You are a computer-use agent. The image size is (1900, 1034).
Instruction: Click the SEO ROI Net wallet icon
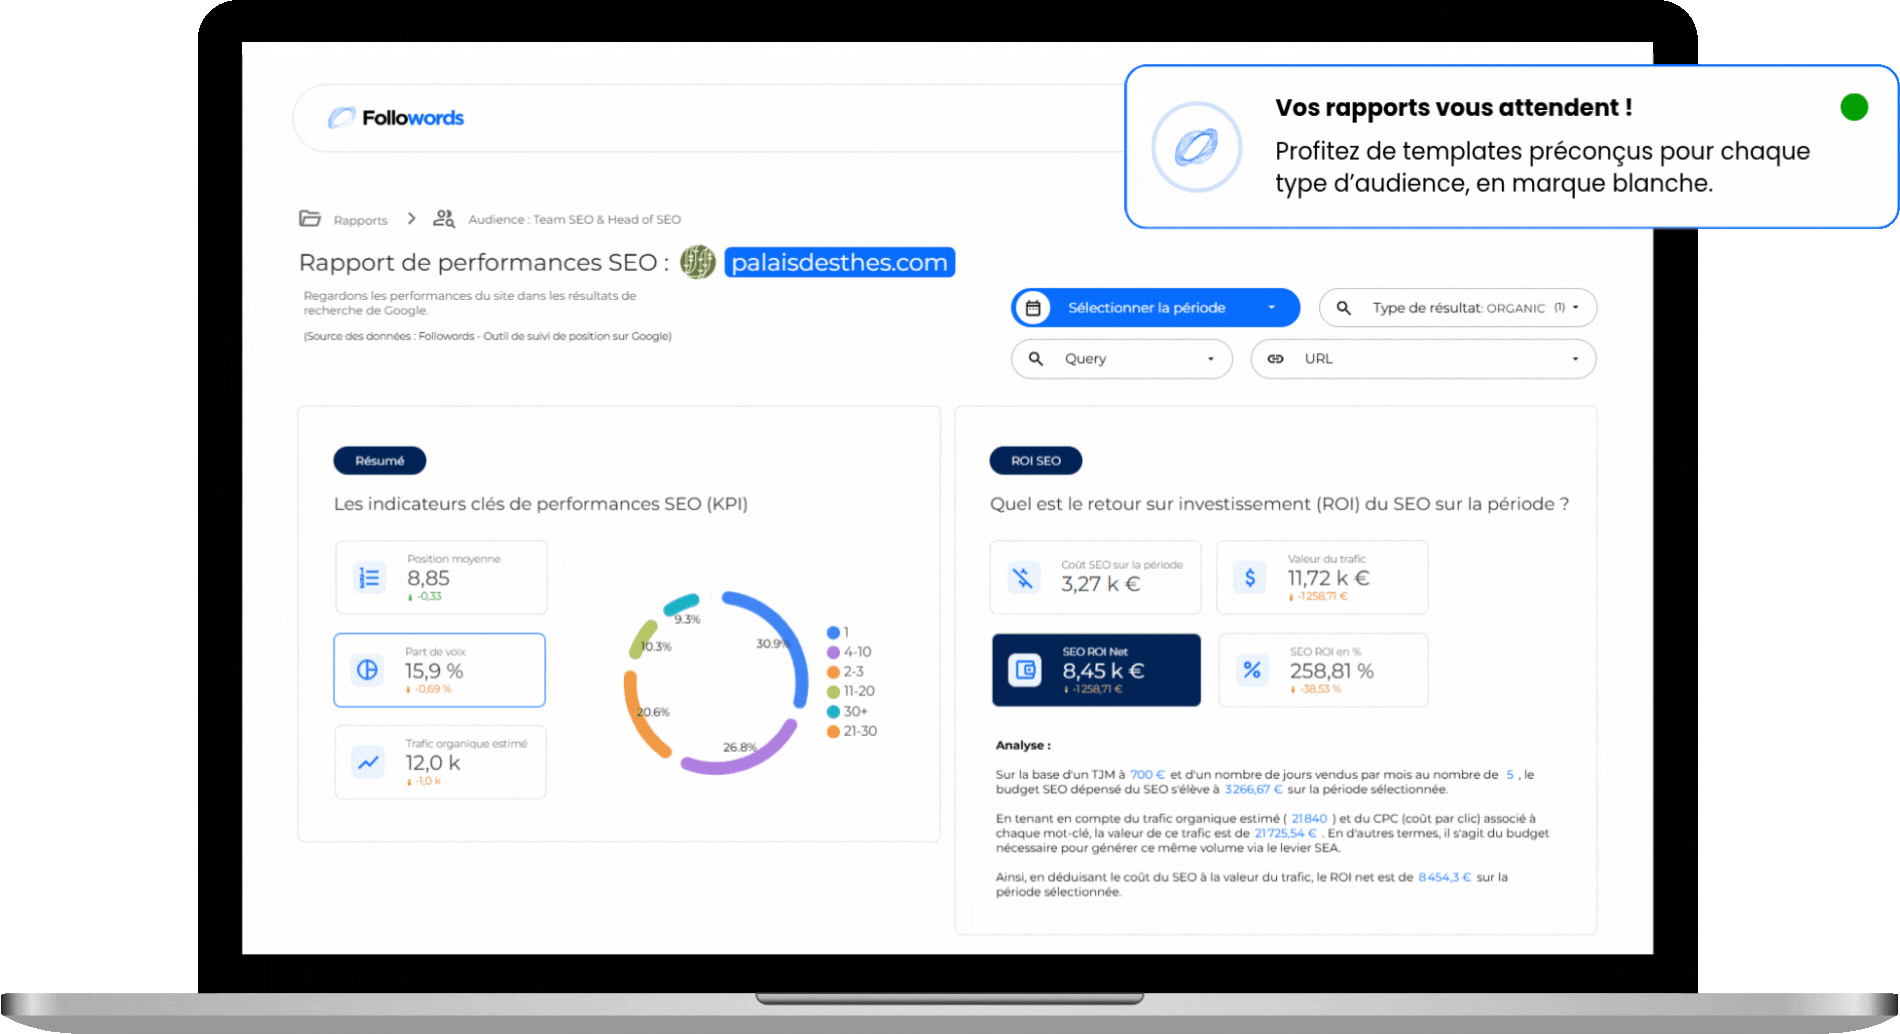(x=1023, y=670)
